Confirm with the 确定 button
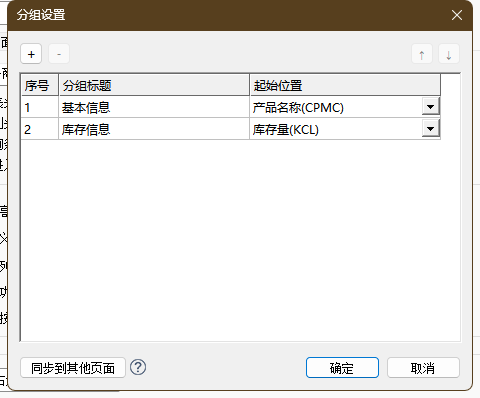Image resolution: width=480 pixels, height=398 pixels. point(342,368)
